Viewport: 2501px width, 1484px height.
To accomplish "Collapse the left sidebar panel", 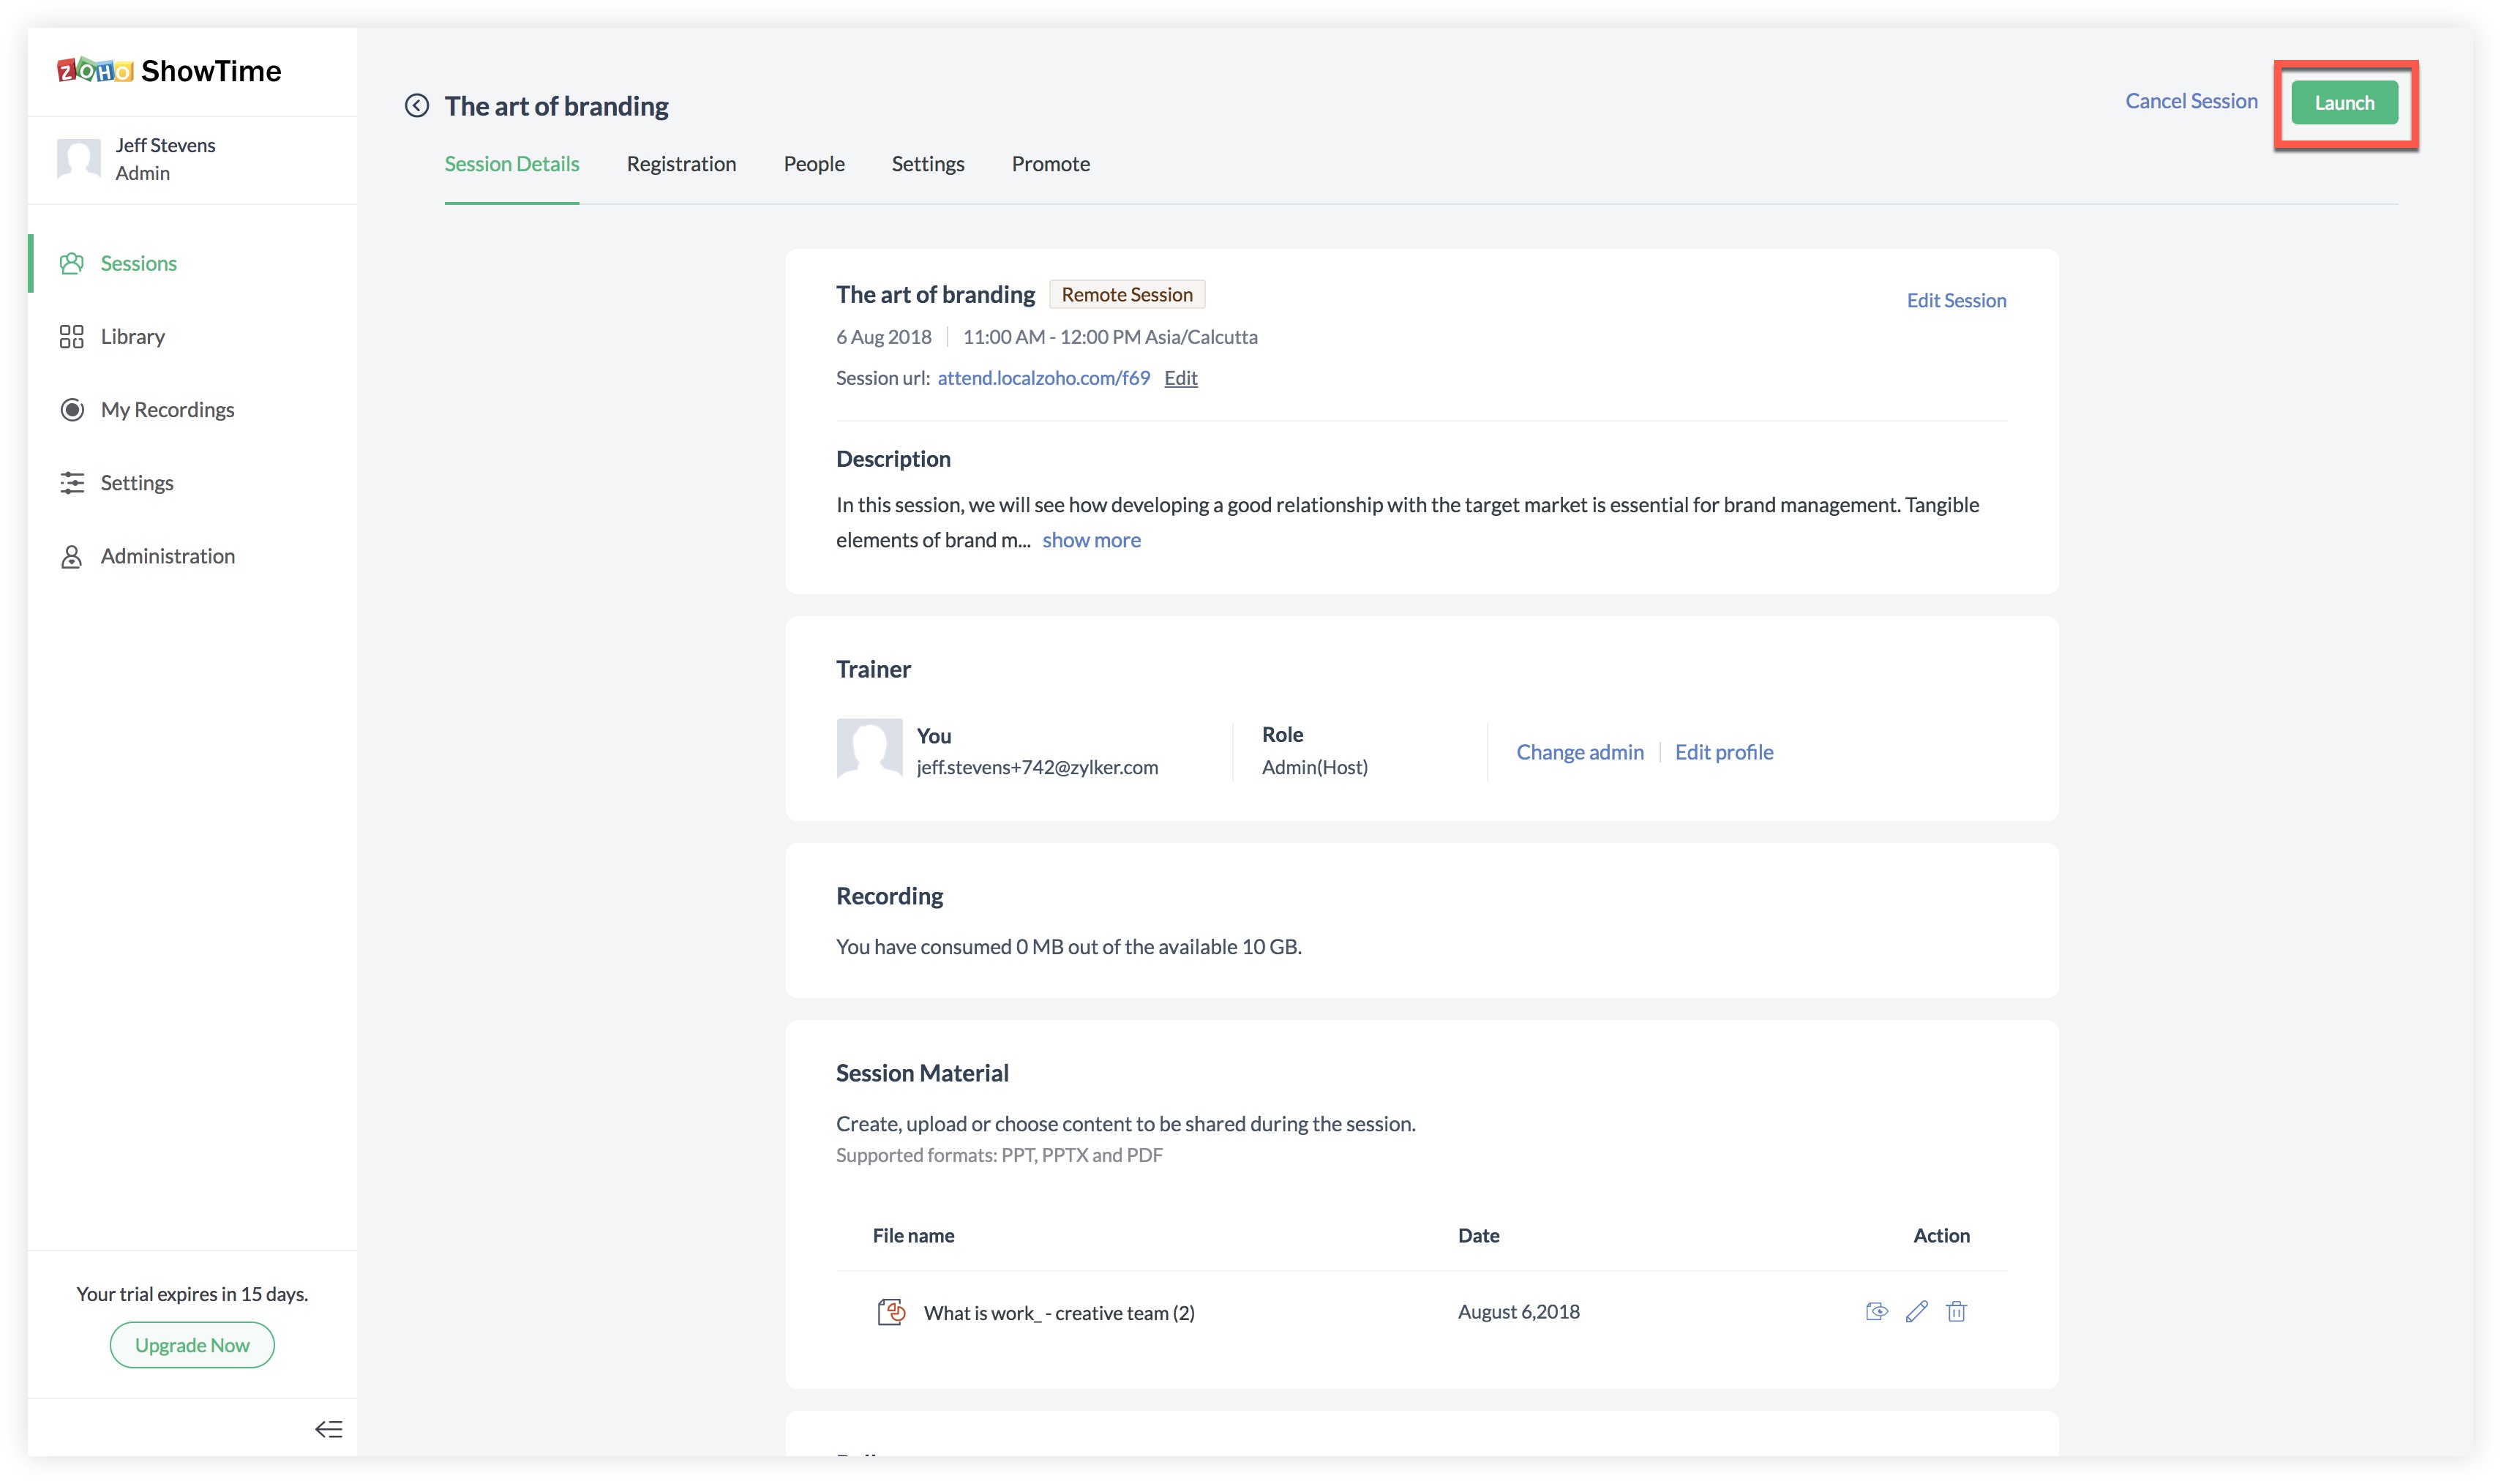I will 328,1428.
